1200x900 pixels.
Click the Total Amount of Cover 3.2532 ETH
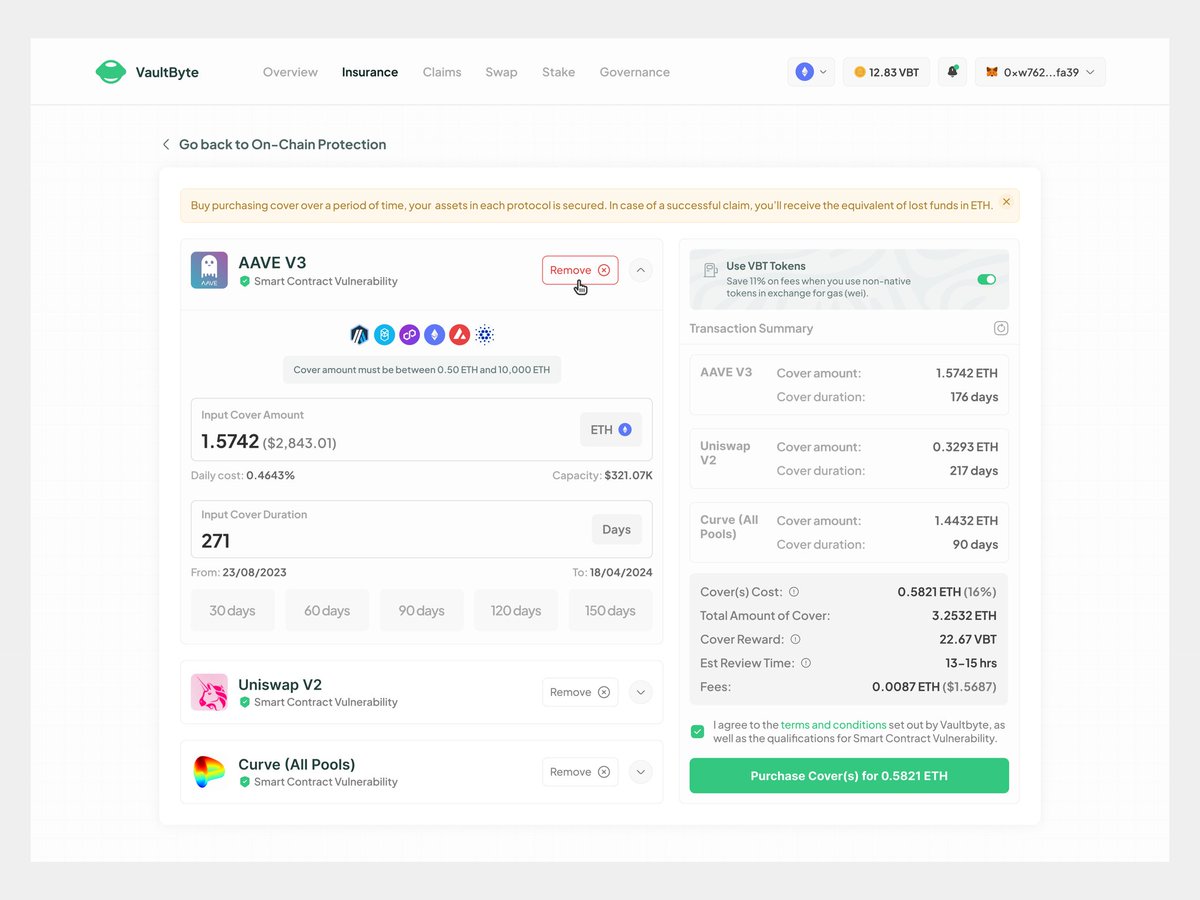pos(964,616)
